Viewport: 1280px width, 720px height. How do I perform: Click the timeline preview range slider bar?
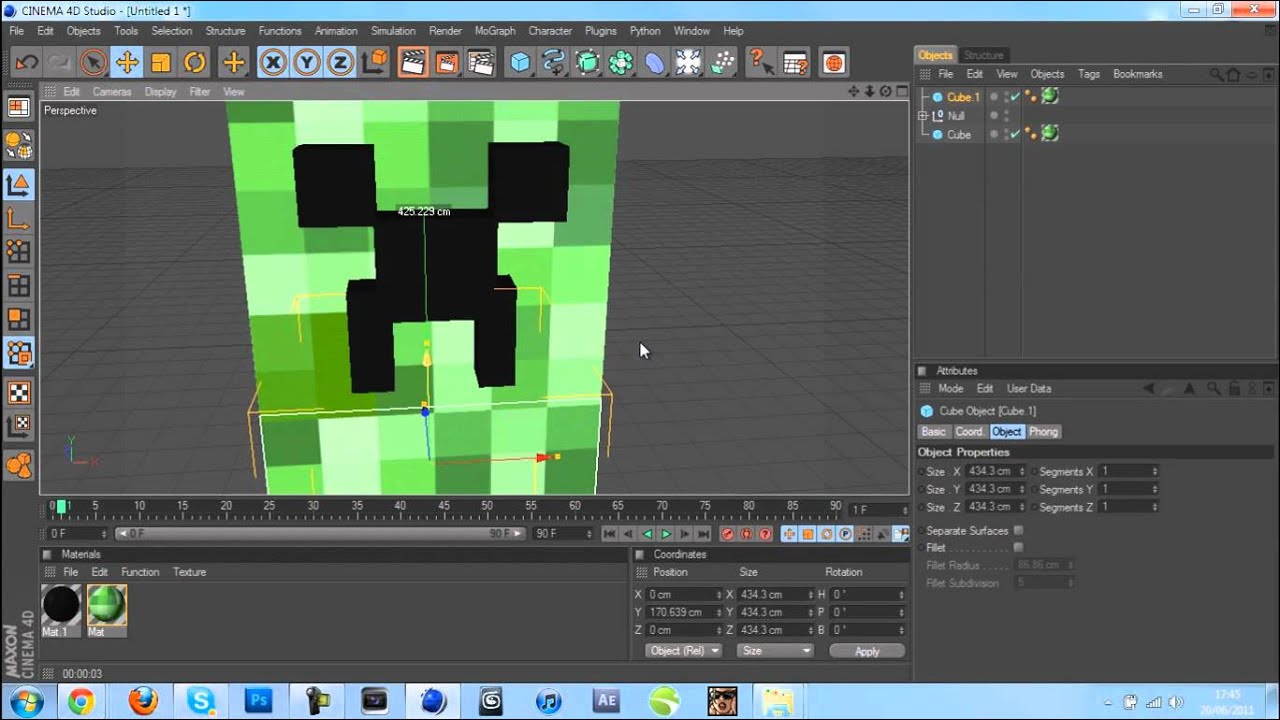(320, 534)
